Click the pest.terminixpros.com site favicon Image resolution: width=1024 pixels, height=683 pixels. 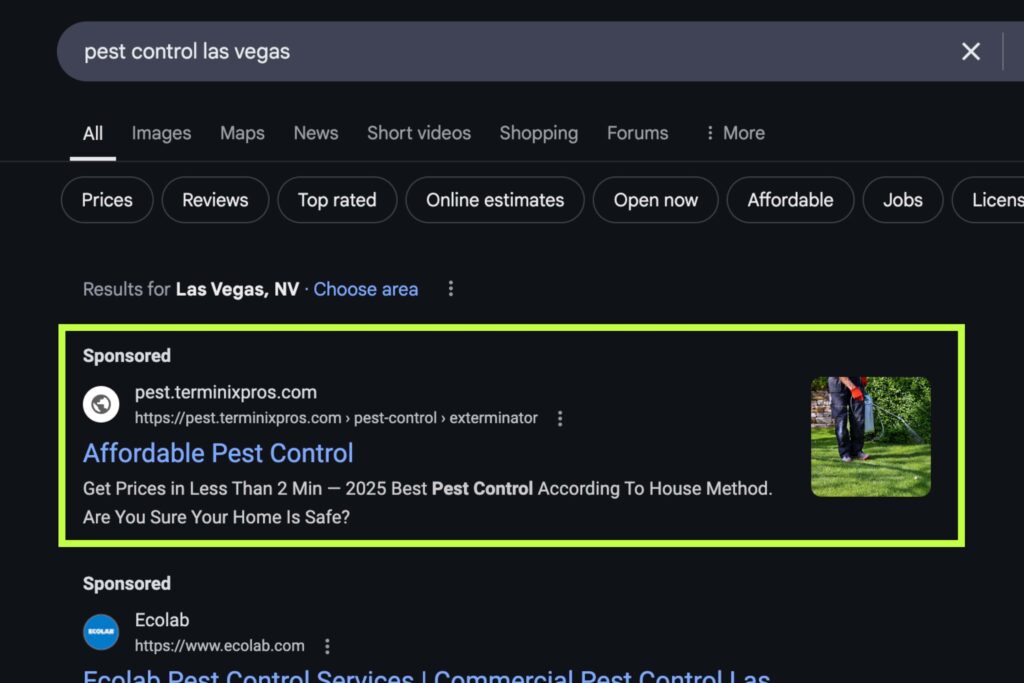[100, 404]
